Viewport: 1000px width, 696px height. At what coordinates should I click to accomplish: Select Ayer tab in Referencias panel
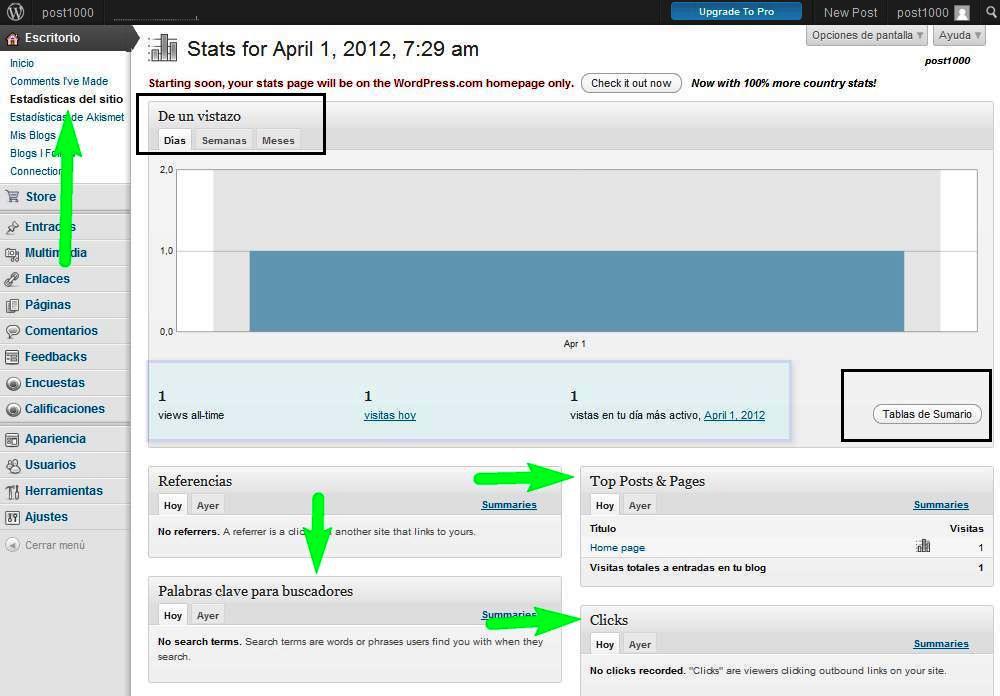tap(208, 505)
